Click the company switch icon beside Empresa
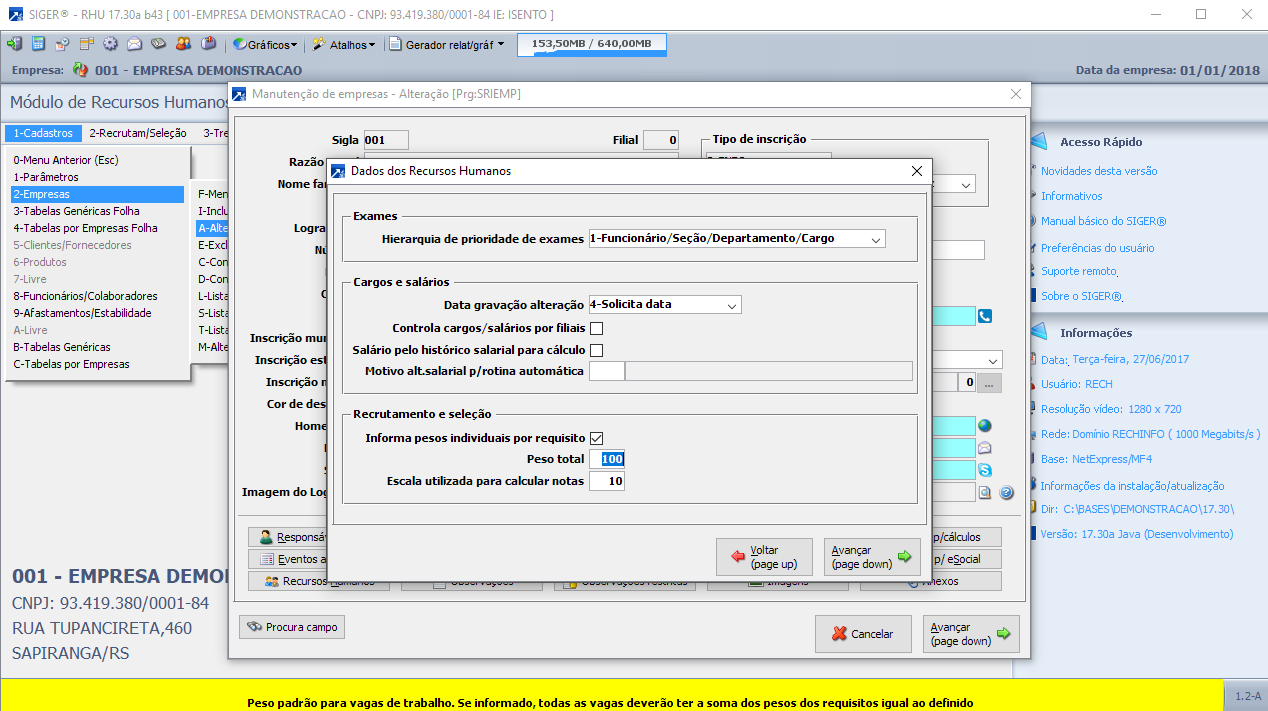Image resolution: width=1268 pixels, height=711 pixels. tap(80, 70)
